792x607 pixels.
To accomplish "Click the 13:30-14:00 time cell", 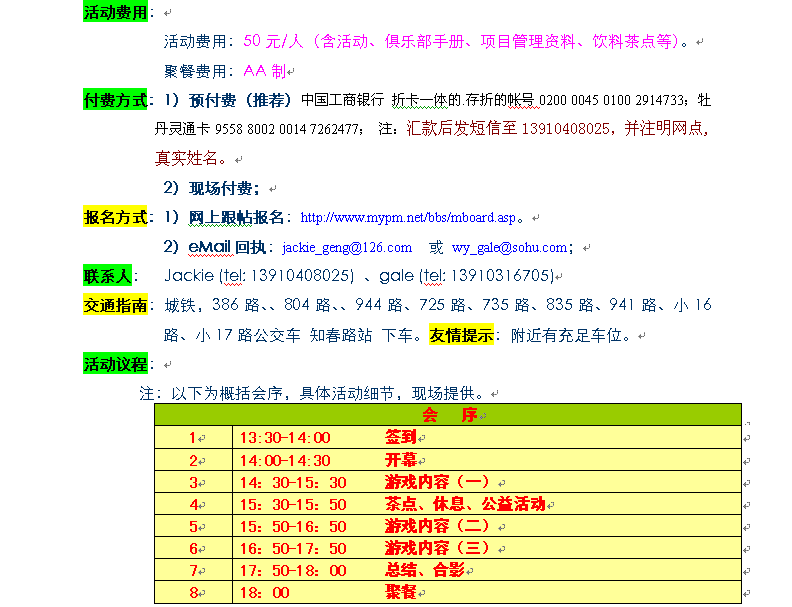I will [x=285, y=437].
